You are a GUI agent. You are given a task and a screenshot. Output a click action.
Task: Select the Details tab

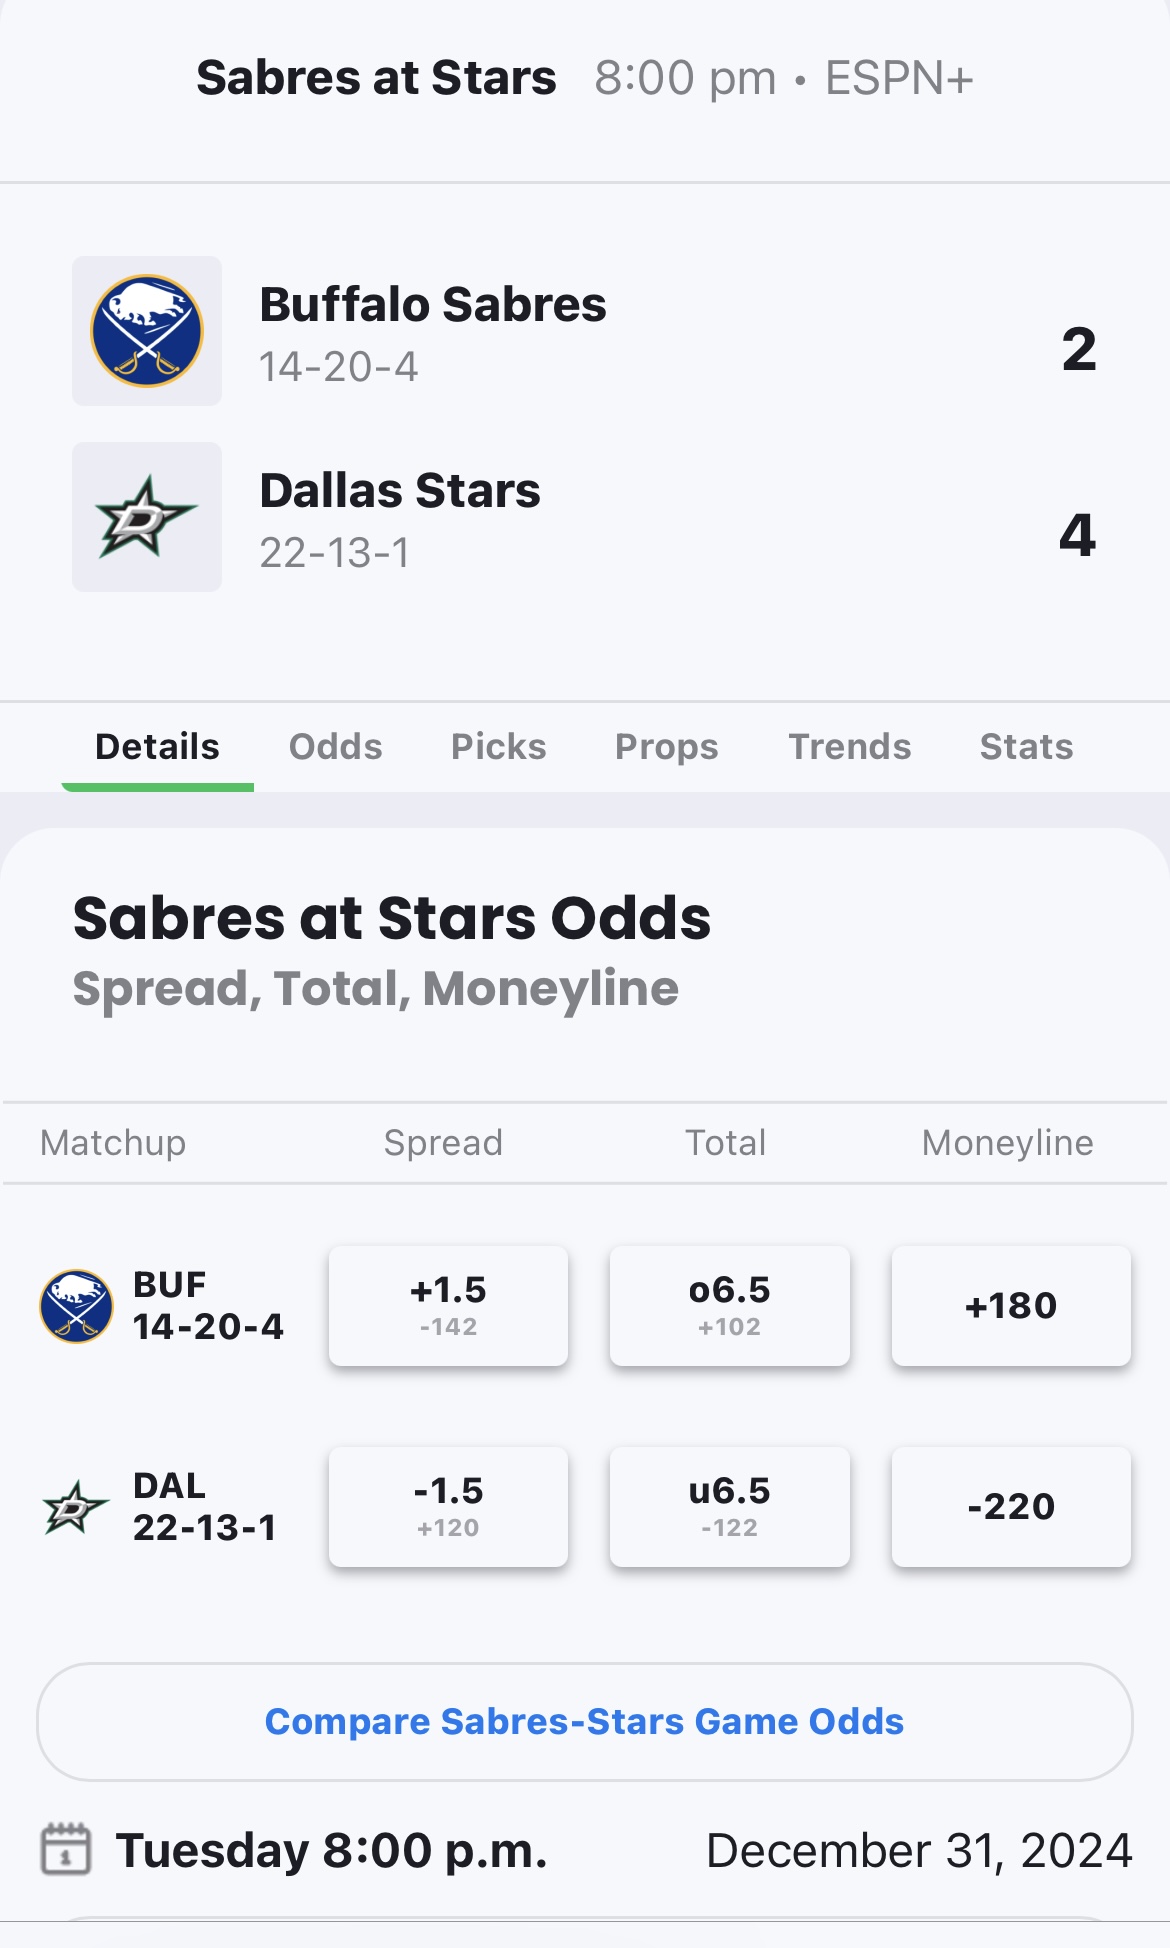tap(157, 747)
